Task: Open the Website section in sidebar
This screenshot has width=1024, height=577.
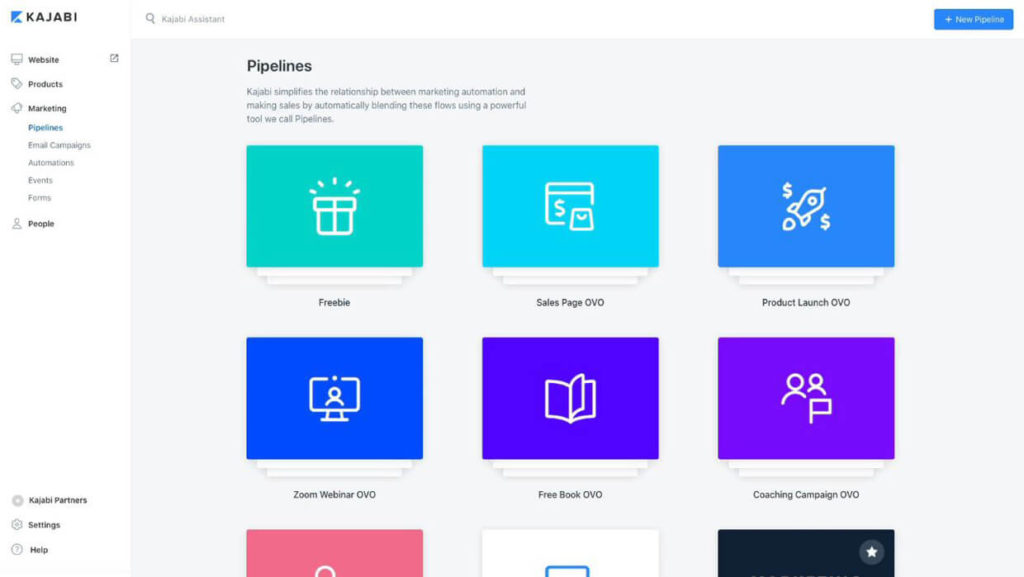Action: click(x=43, y=59)
